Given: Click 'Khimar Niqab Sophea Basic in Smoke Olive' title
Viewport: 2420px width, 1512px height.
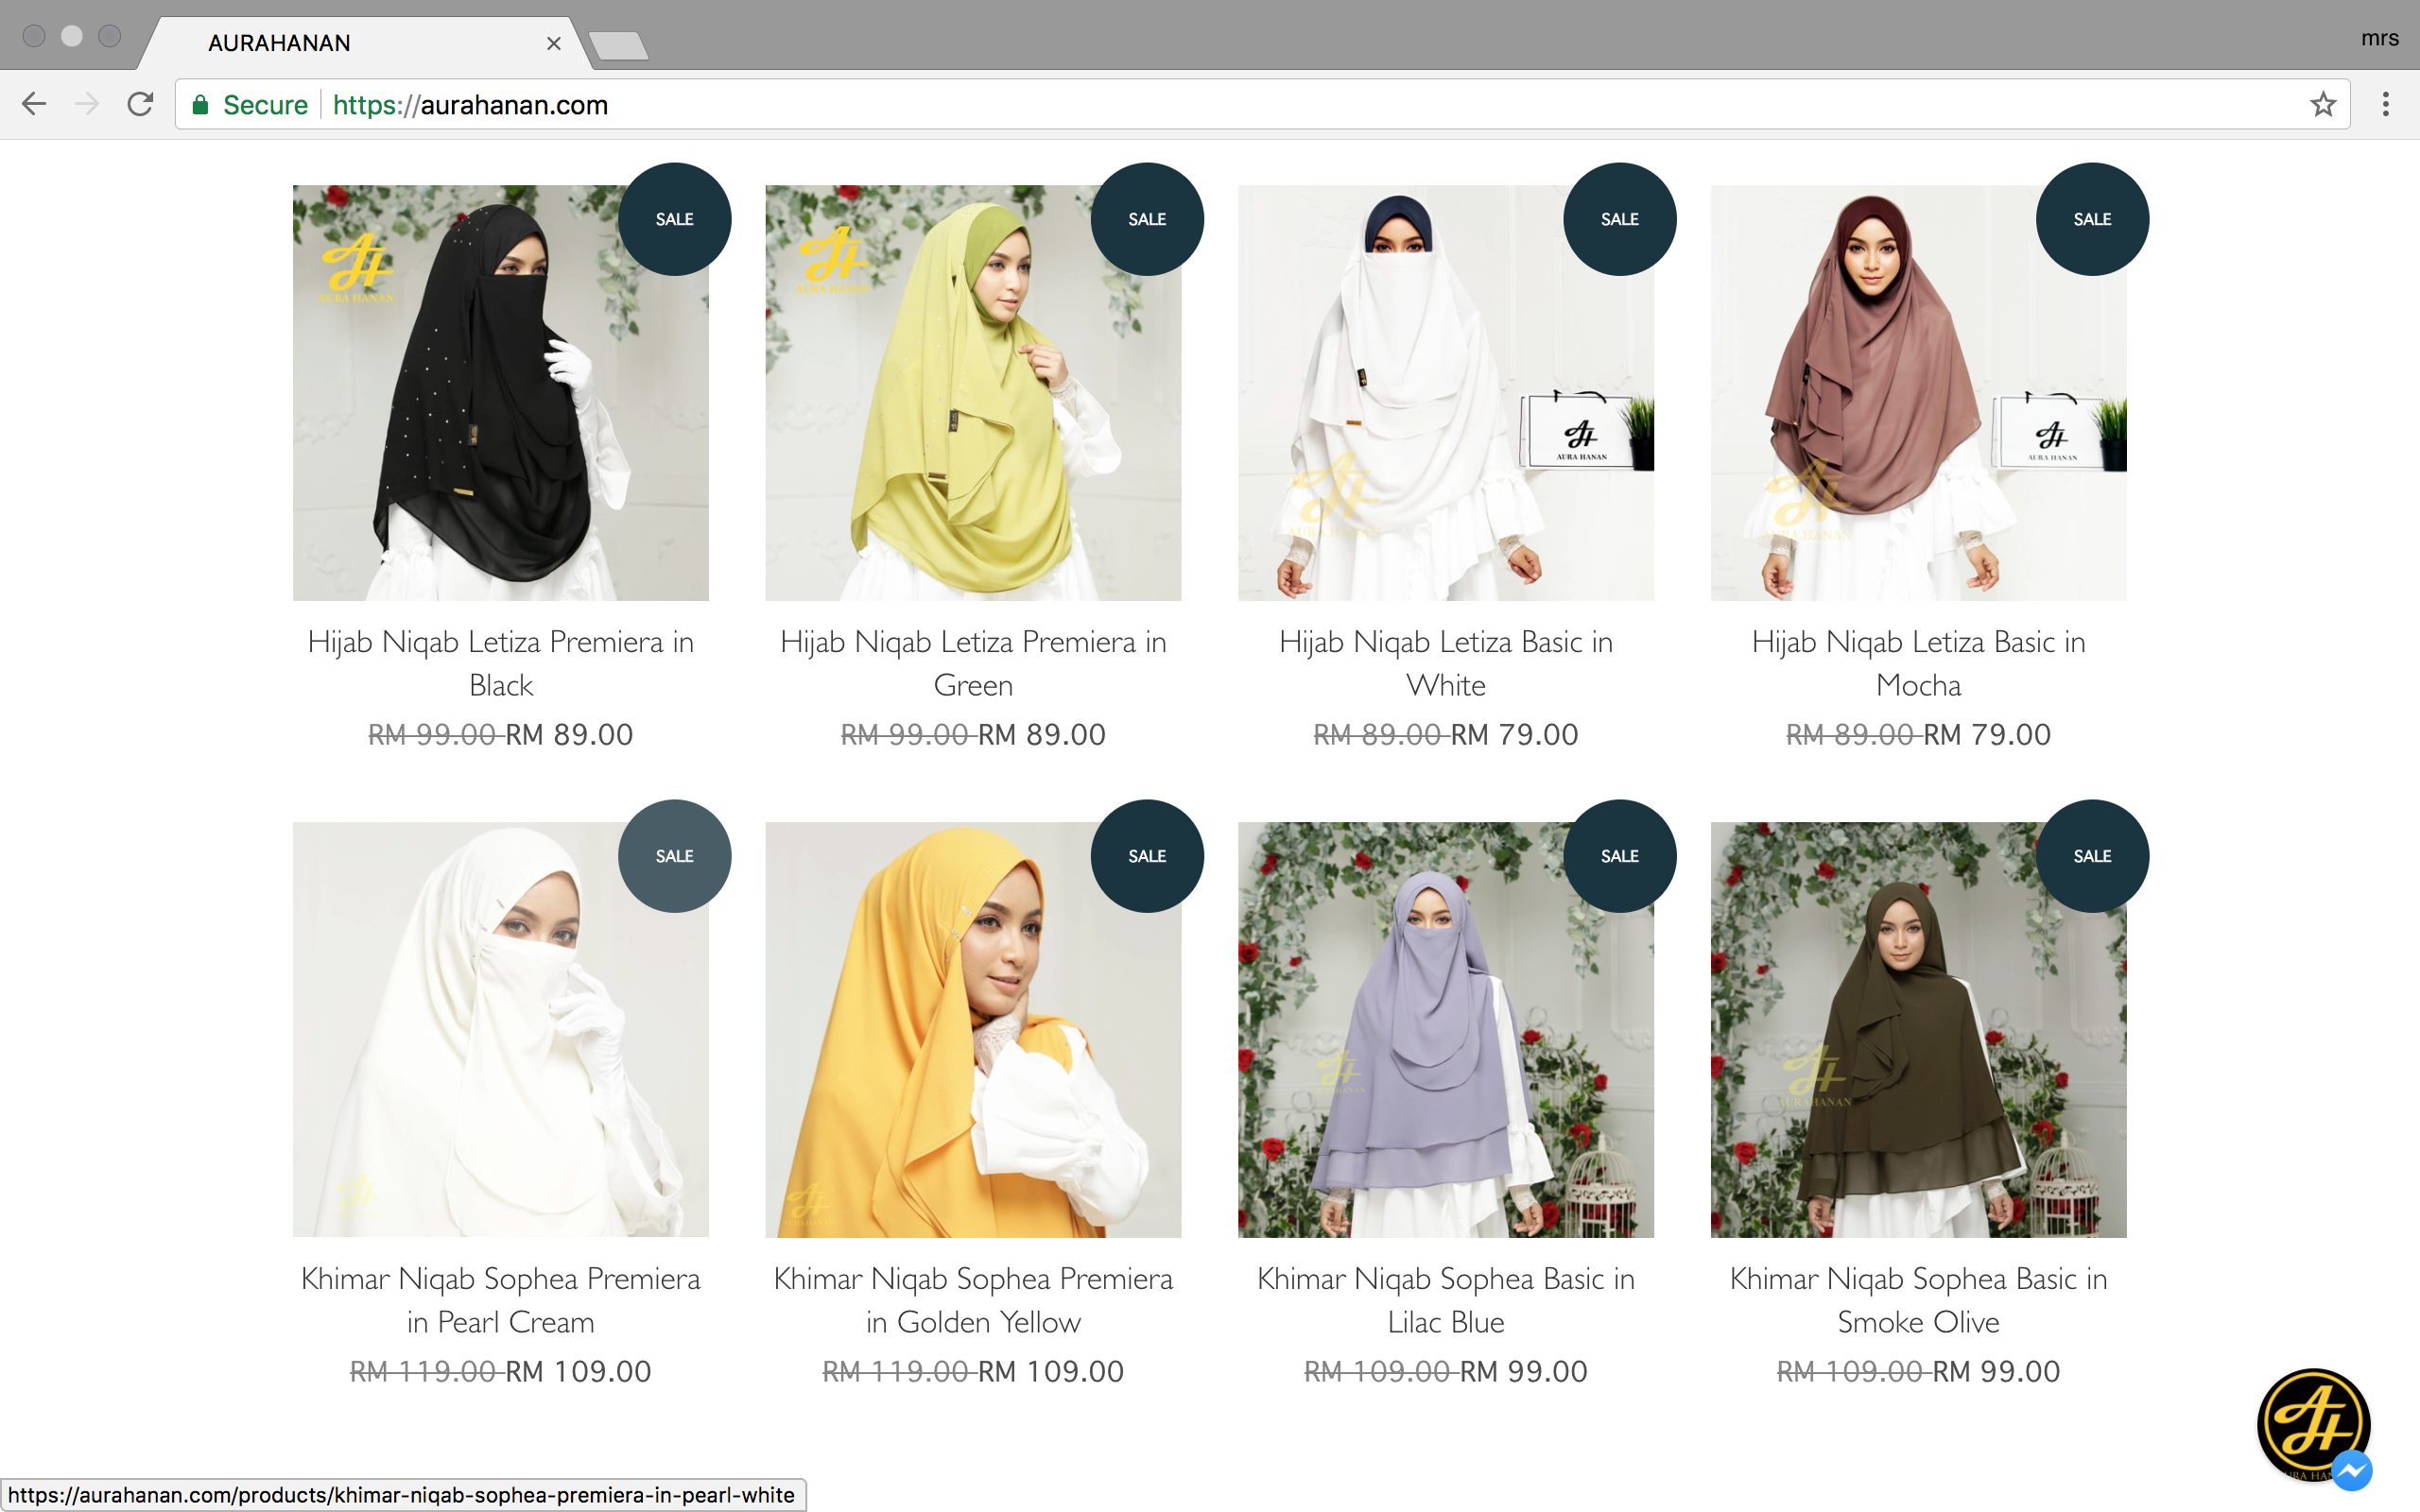Looking at the screenshot, I should [x=1919, y=1300].
